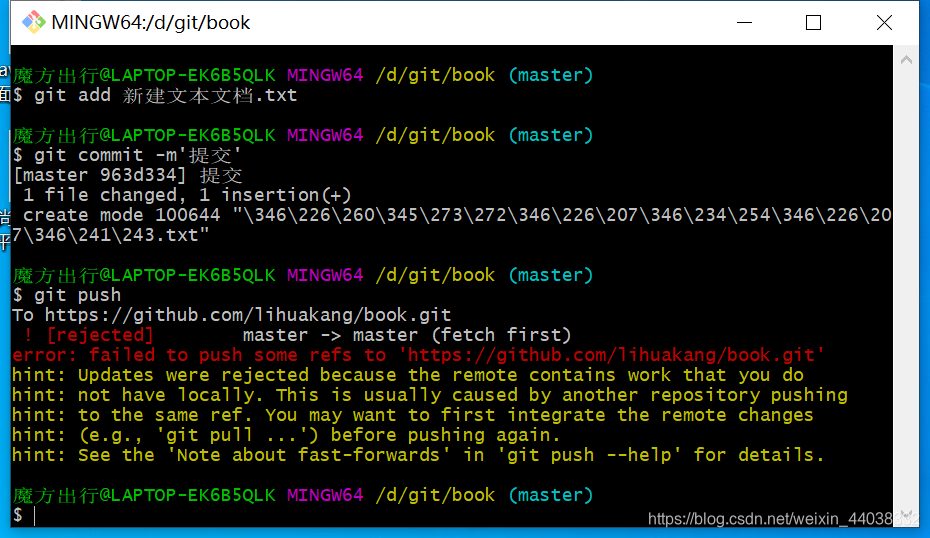The height and width of the screenshot is (538, 930).
Task: Minimize the MINGW64 terminal window
Action: coord(744,23)
